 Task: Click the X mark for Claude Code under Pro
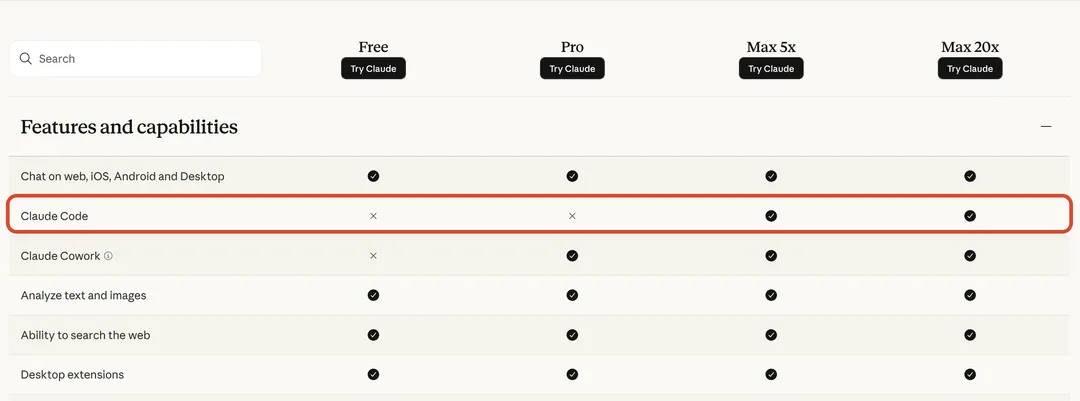pos(572,216)
